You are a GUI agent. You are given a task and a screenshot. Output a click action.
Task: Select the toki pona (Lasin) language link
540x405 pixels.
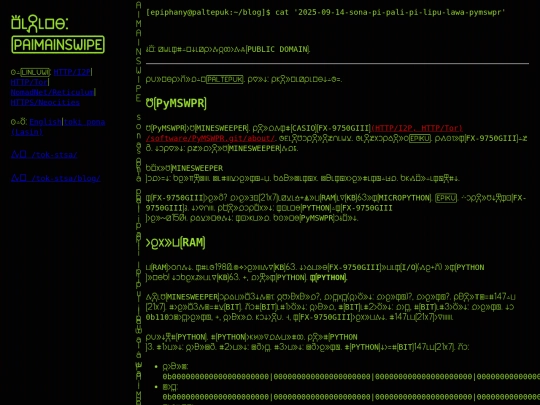pos(58,127)
